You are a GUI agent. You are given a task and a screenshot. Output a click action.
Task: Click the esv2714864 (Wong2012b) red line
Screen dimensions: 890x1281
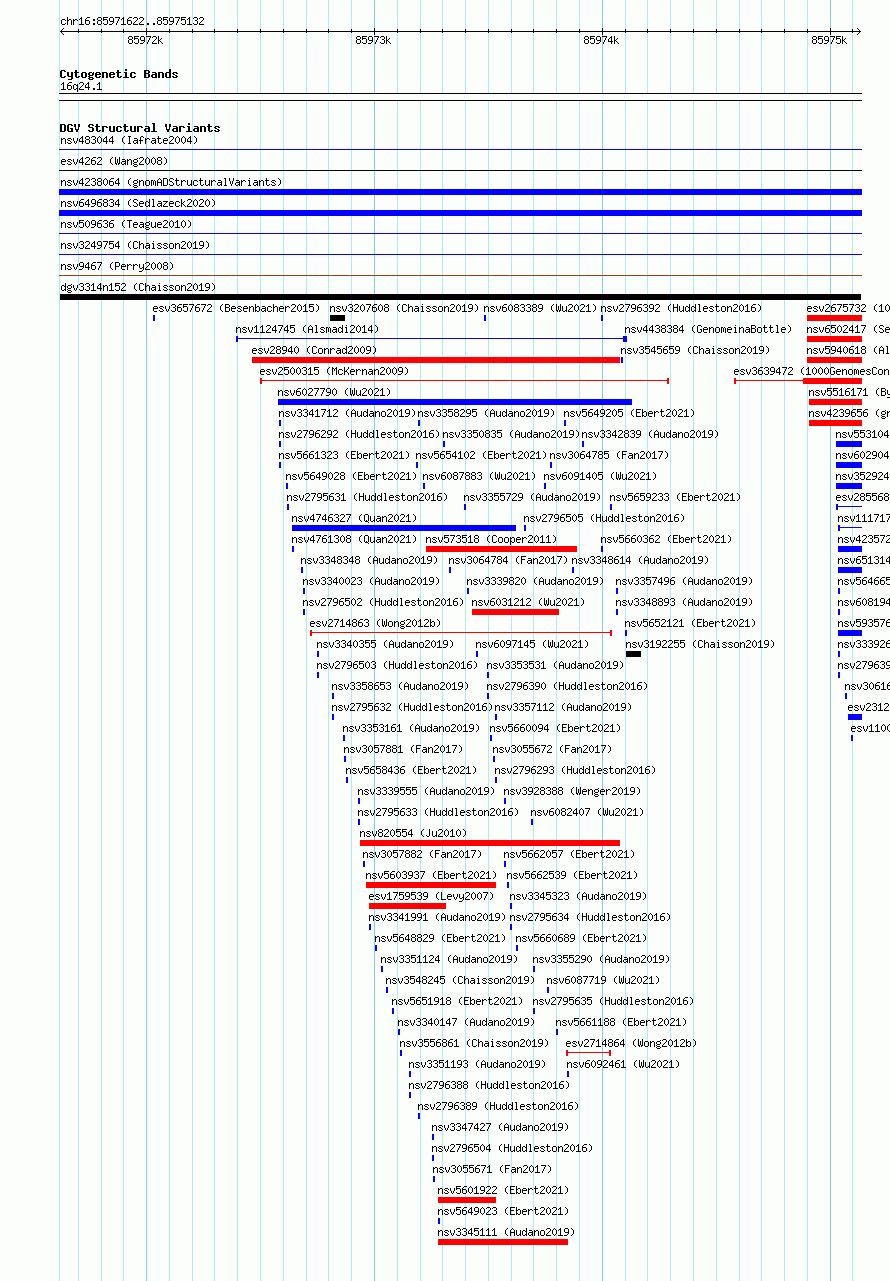pos(588,1053)
